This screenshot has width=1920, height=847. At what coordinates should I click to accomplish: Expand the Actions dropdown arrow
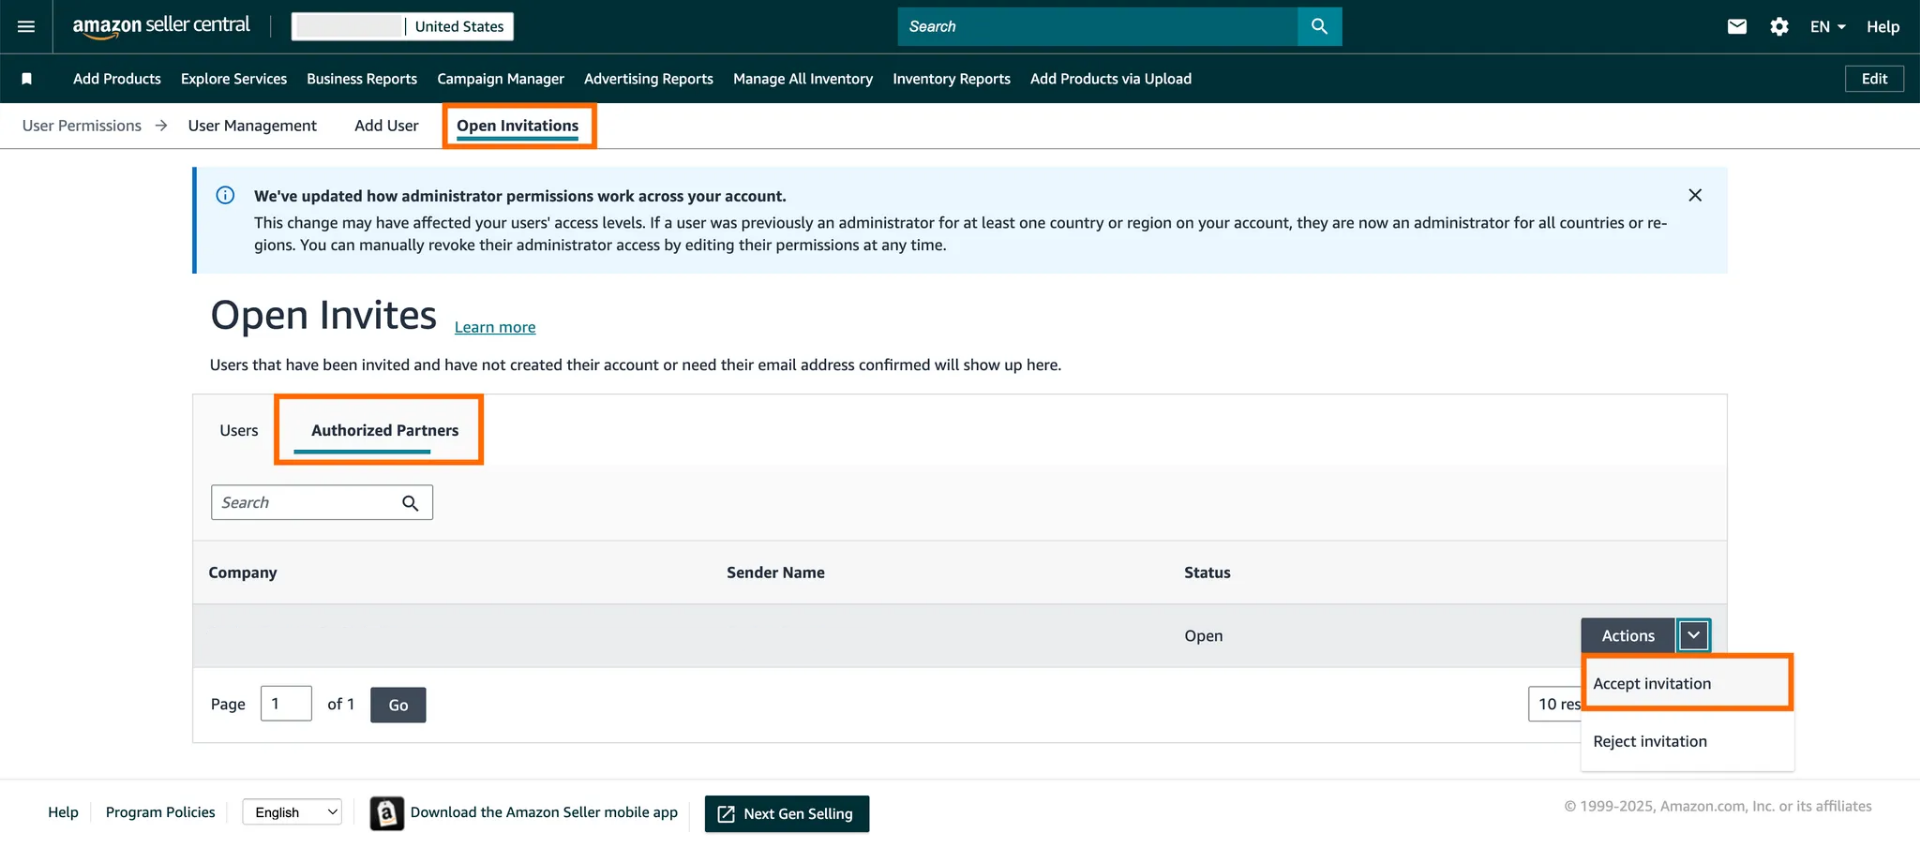[x=1693, y=635]
